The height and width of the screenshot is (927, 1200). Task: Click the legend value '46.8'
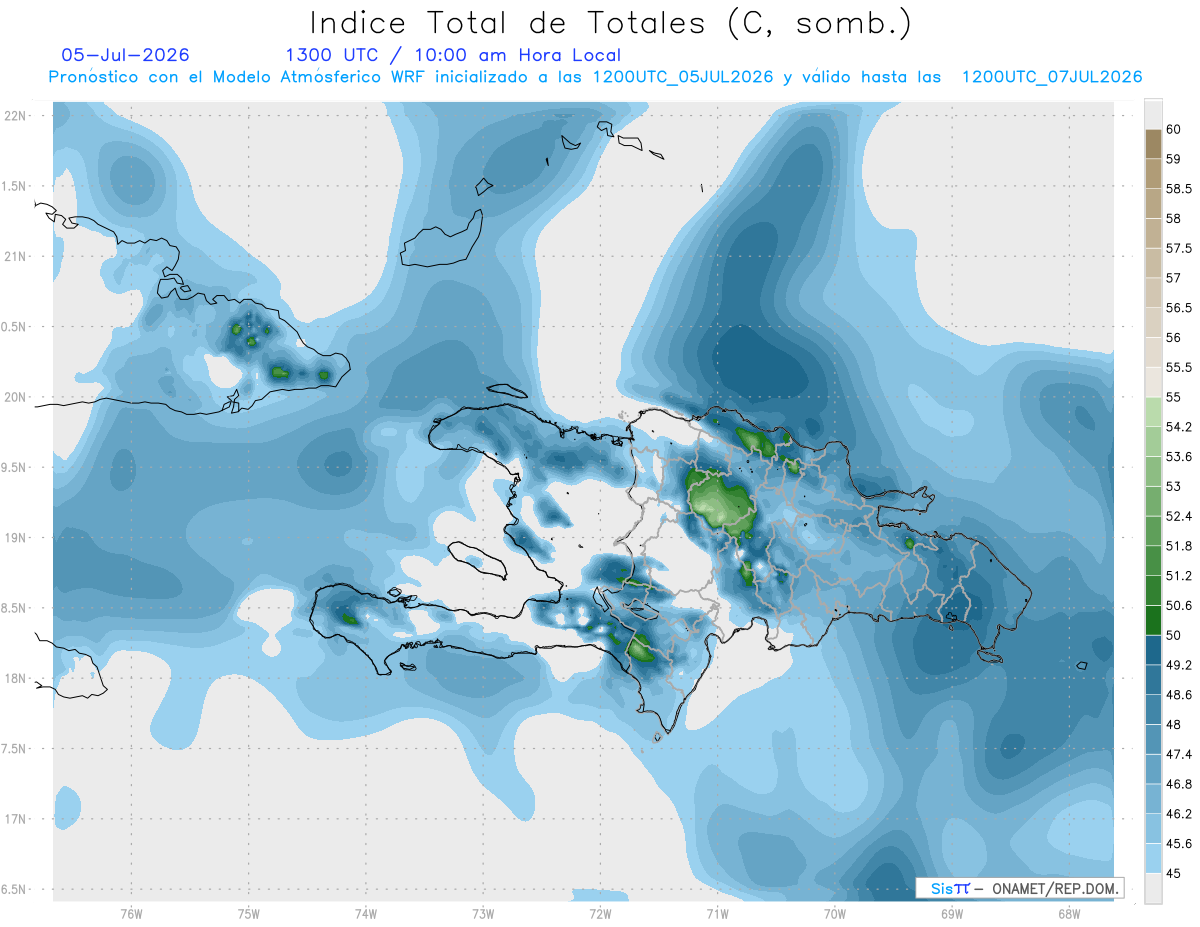(1179, 784)
